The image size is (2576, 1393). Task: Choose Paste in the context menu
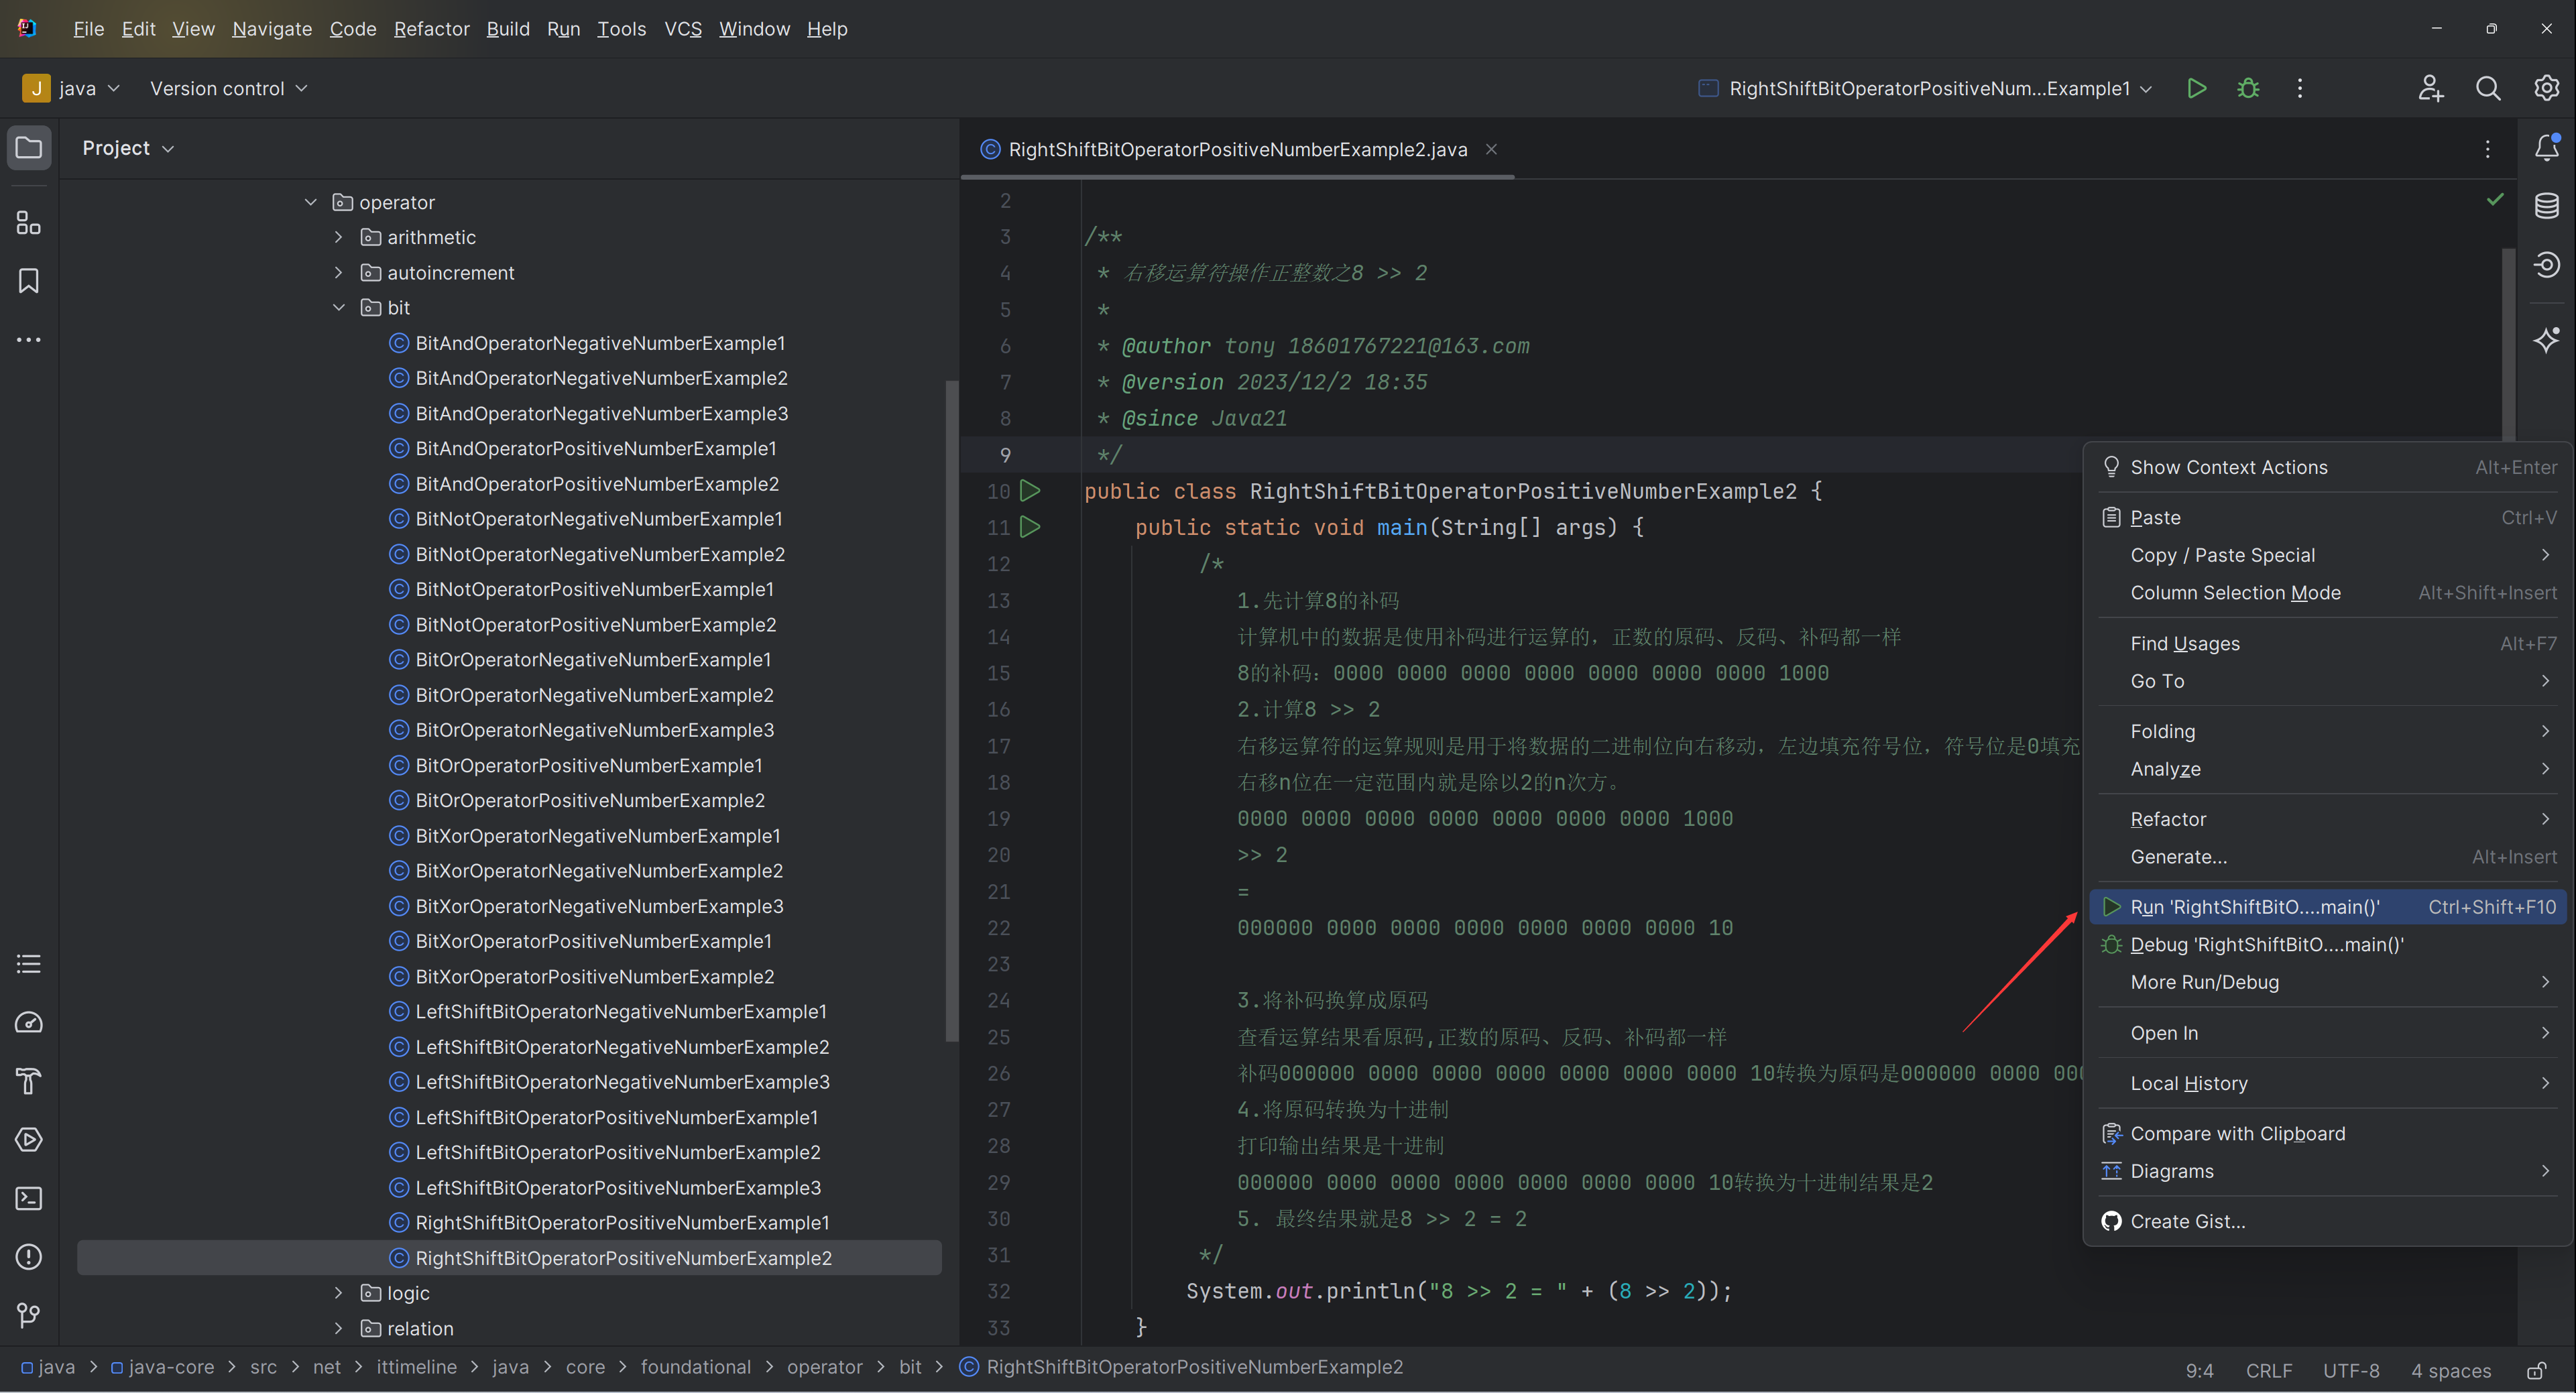point(2328,517)
